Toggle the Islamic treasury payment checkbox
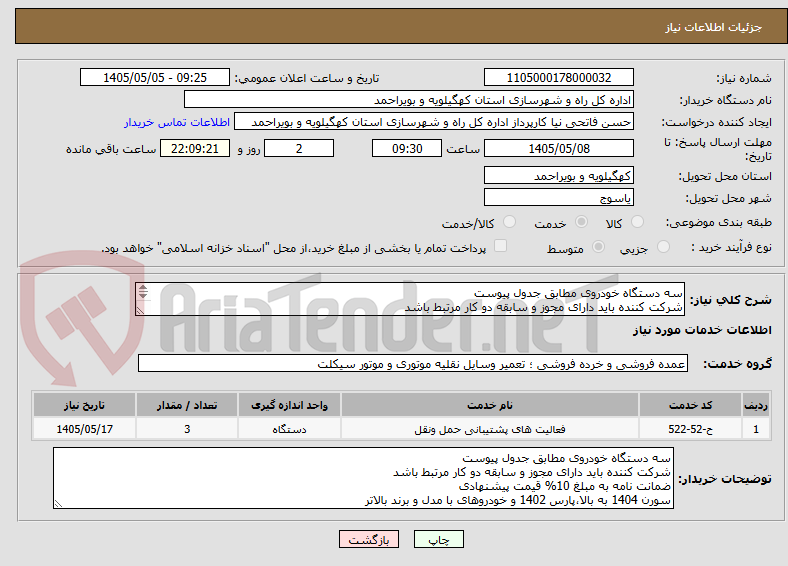 500,246
